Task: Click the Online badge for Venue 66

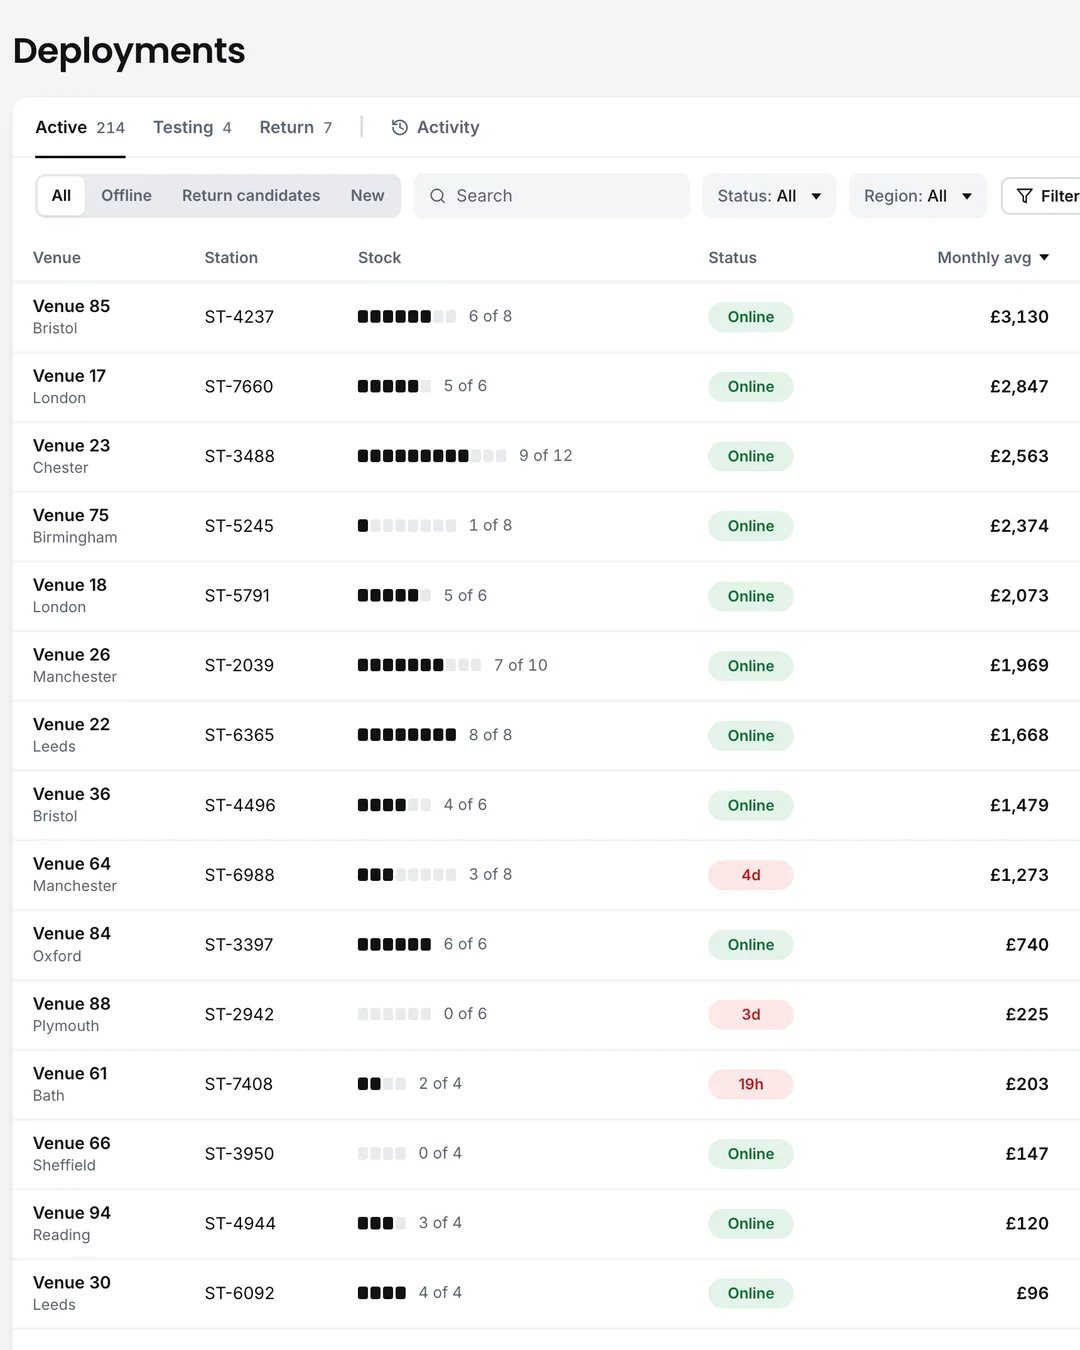Action: (751, 1154)
